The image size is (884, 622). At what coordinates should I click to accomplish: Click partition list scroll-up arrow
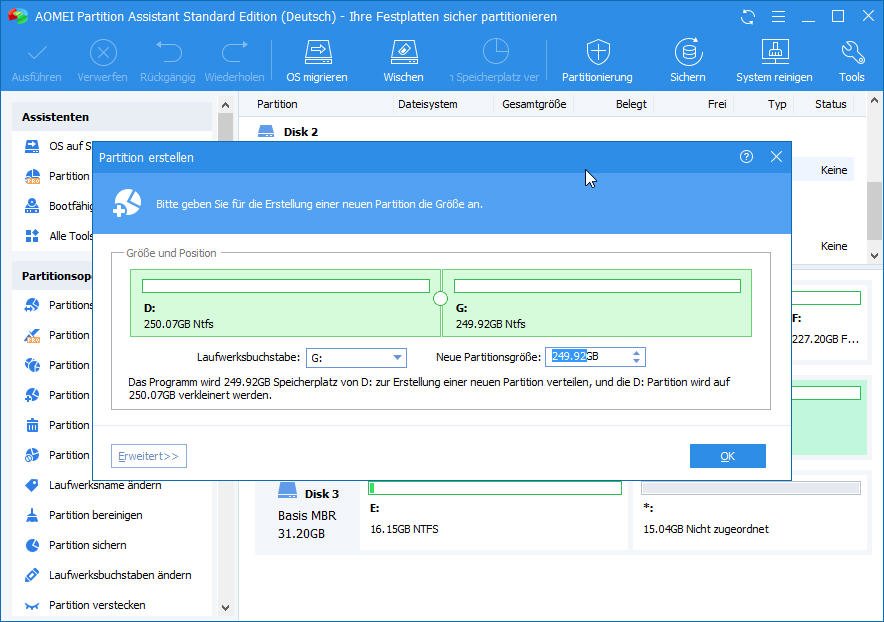coord(874,101)
